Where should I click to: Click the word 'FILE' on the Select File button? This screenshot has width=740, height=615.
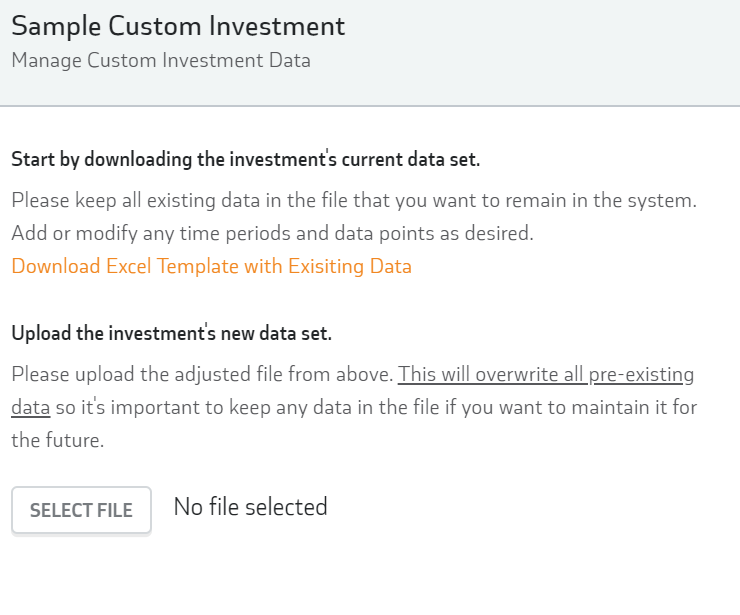point(114,511)
